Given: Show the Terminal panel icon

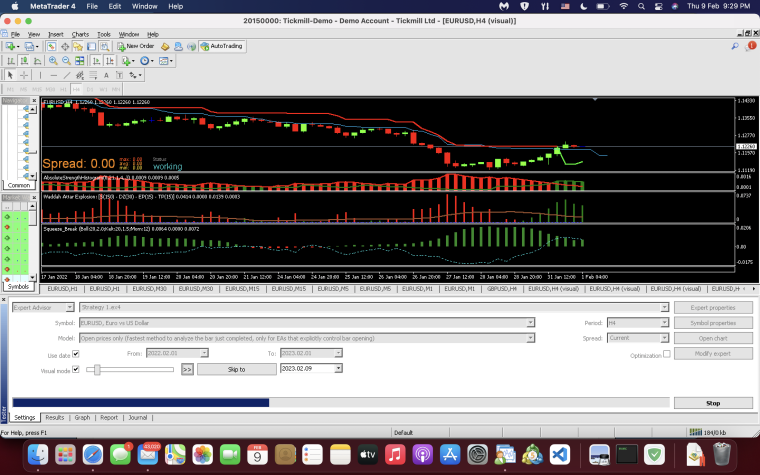Looking at the screenshot, I should point(91,46).
